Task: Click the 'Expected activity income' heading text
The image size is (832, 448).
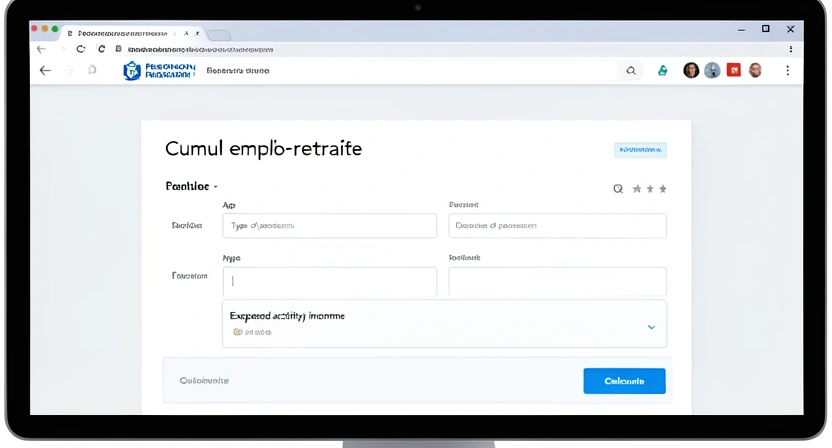Action: pyautogui.click(x=287, y=316)
